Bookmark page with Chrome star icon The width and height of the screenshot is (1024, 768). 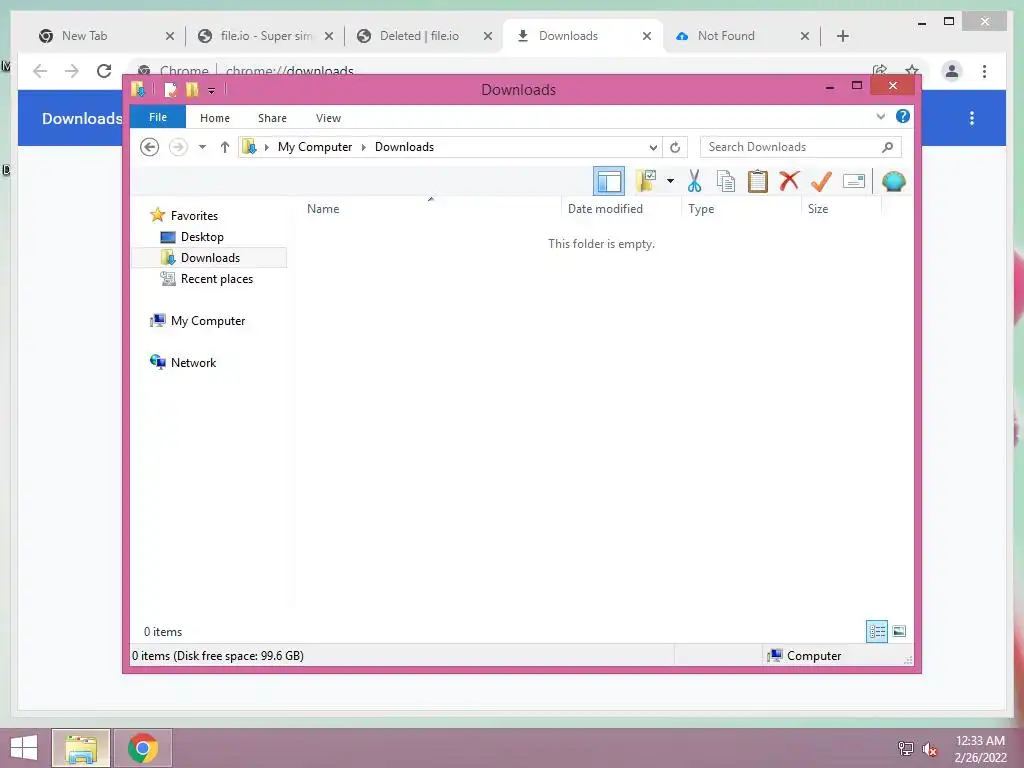[912, 70]
